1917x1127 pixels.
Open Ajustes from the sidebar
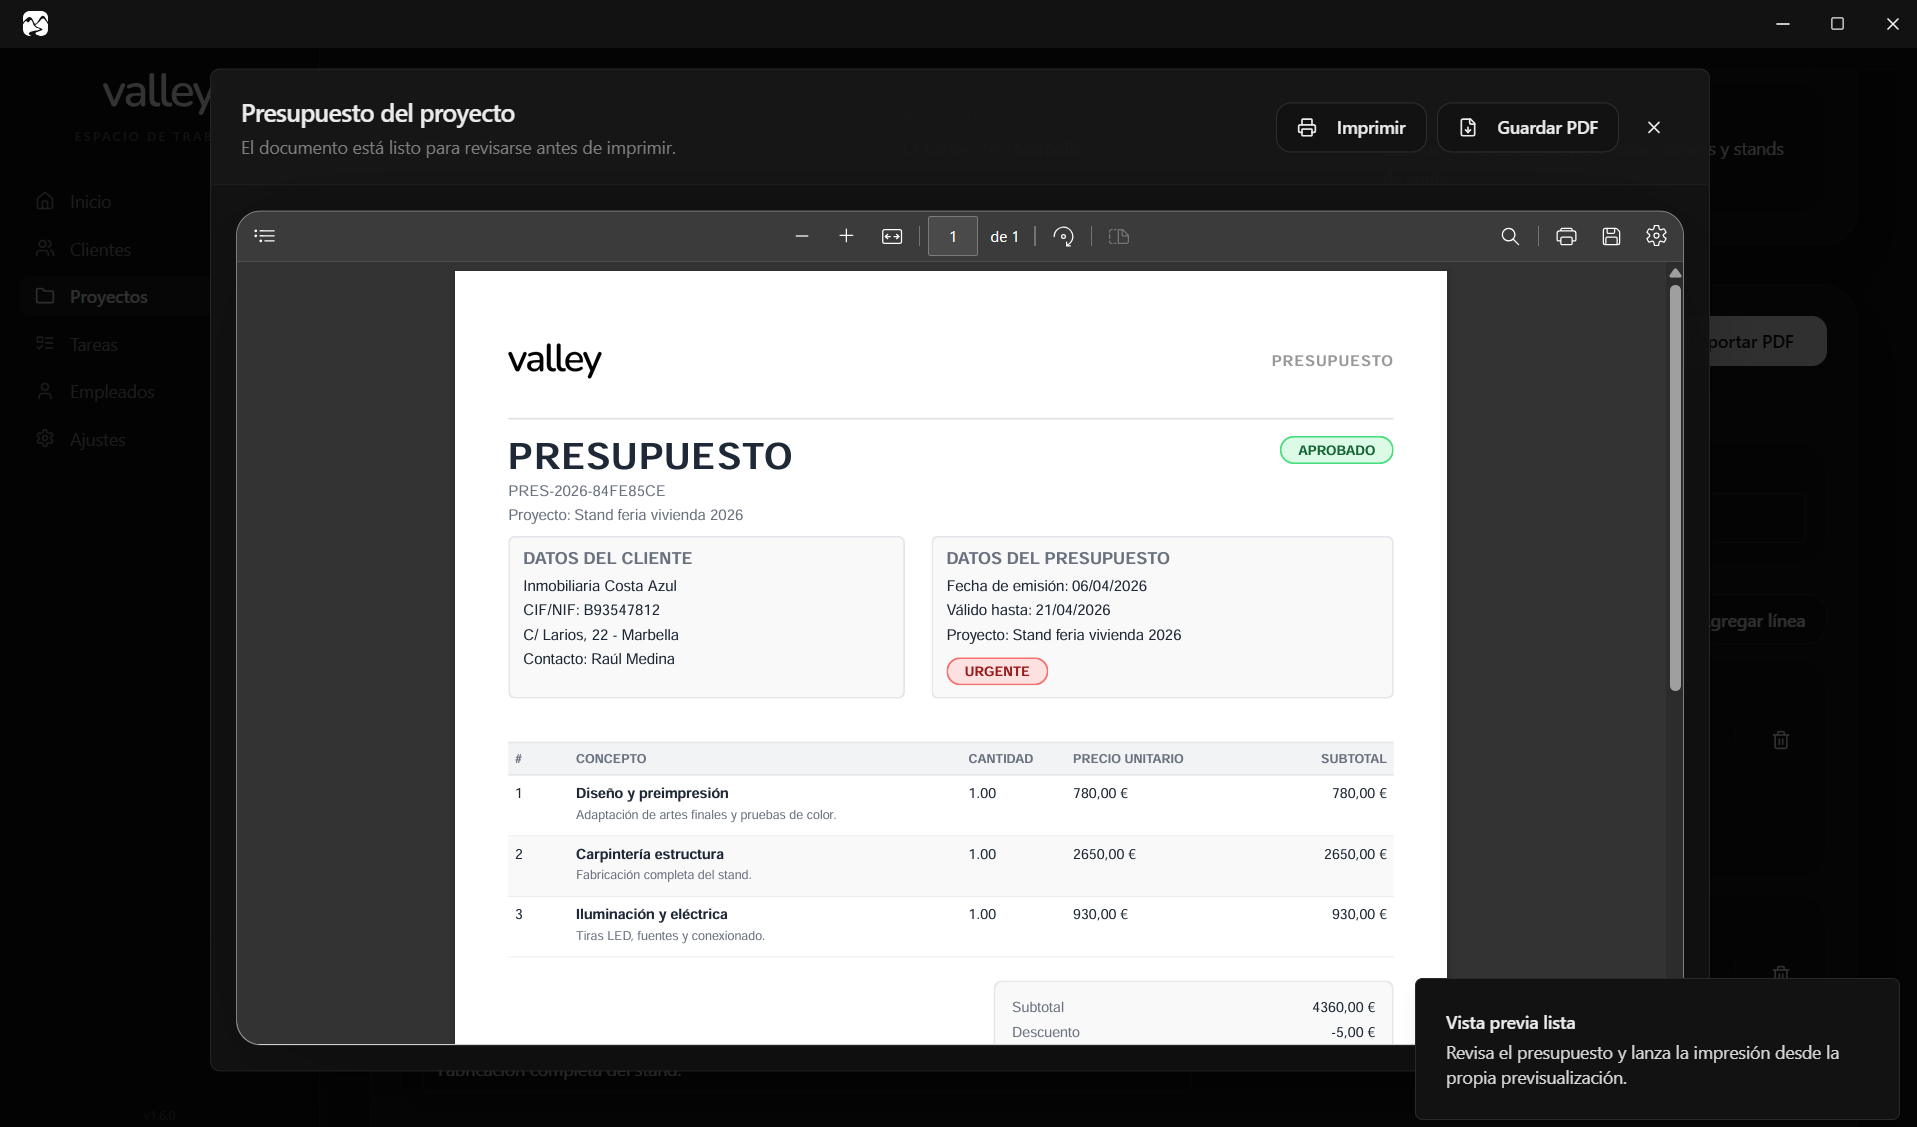pyautogui.click(x=97, y=439)
